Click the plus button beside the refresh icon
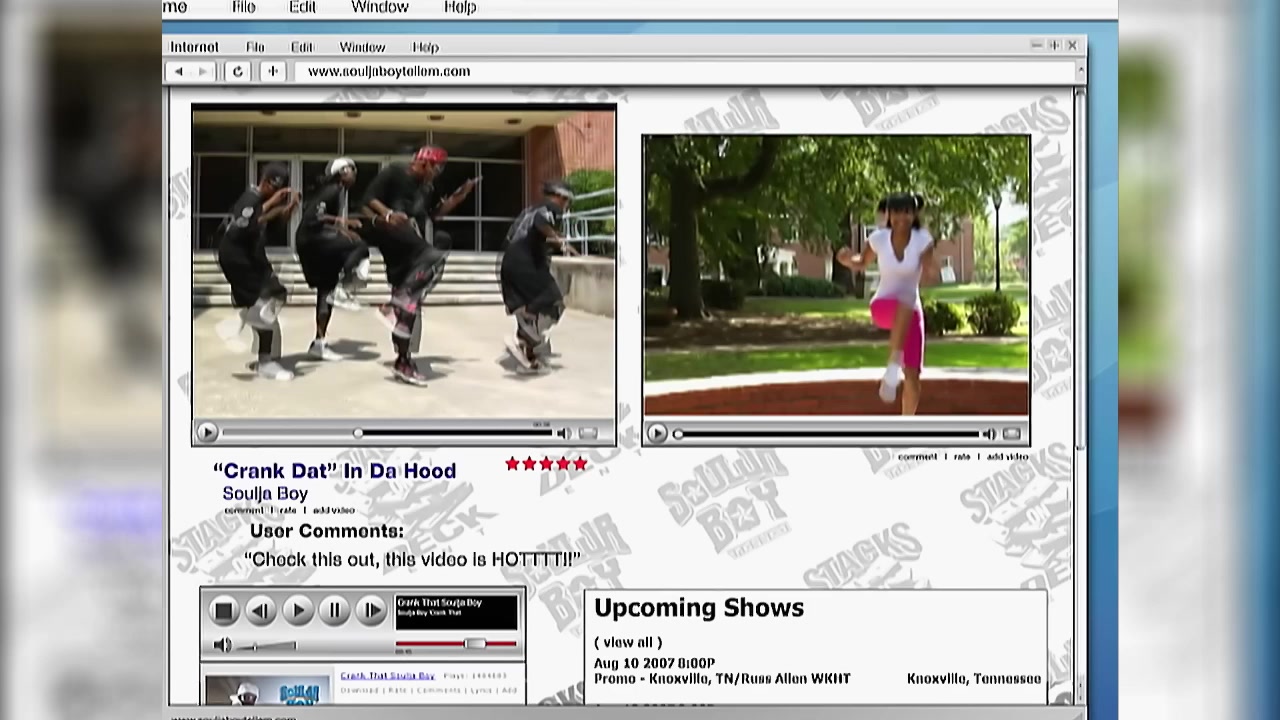This screenshot has height=720, width=1280. tap(272, 71)
